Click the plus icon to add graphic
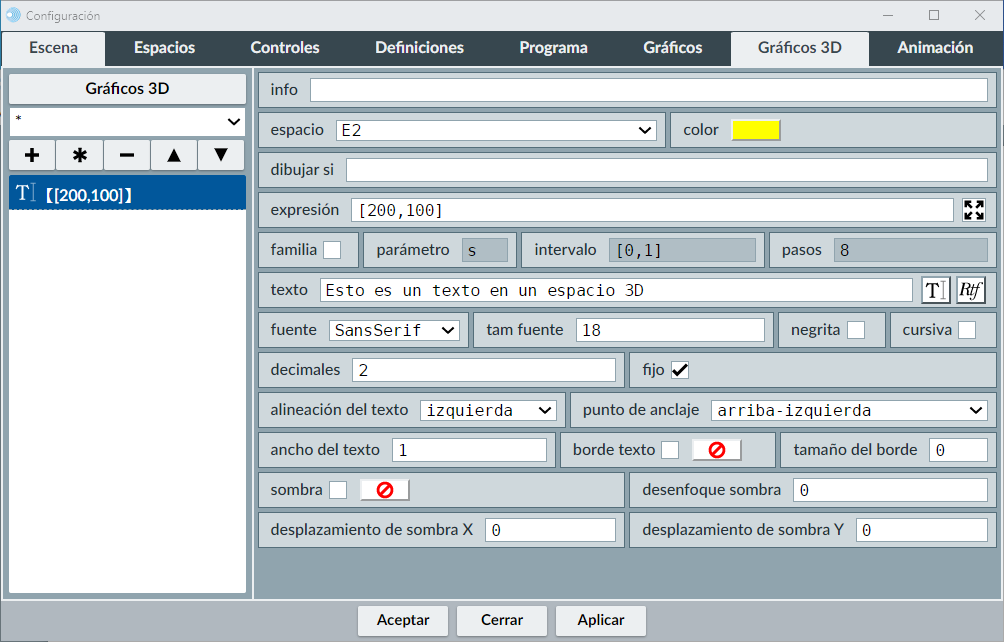 [x=32, y=155]
